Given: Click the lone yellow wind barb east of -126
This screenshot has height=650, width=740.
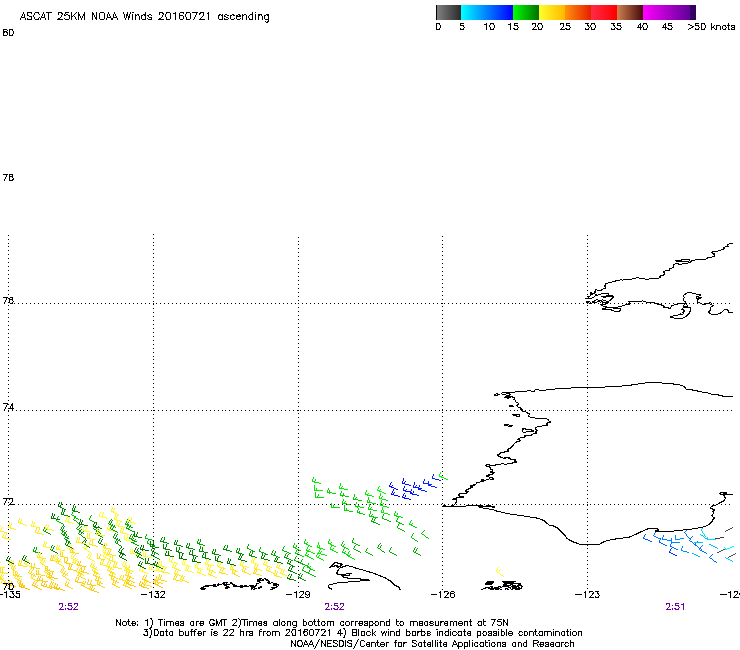Looking at the screenshot, I should point(499,572).
